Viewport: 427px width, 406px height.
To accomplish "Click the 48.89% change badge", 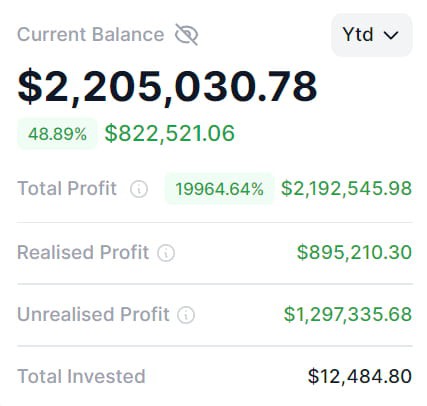I will tap(57, 134).
